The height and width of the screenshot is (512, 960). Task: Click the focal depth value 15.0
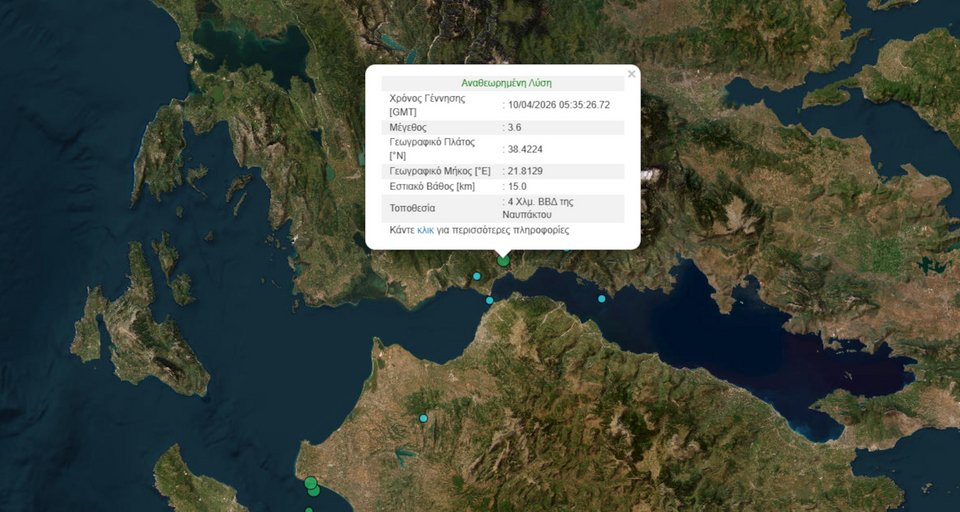pos(517,186)
